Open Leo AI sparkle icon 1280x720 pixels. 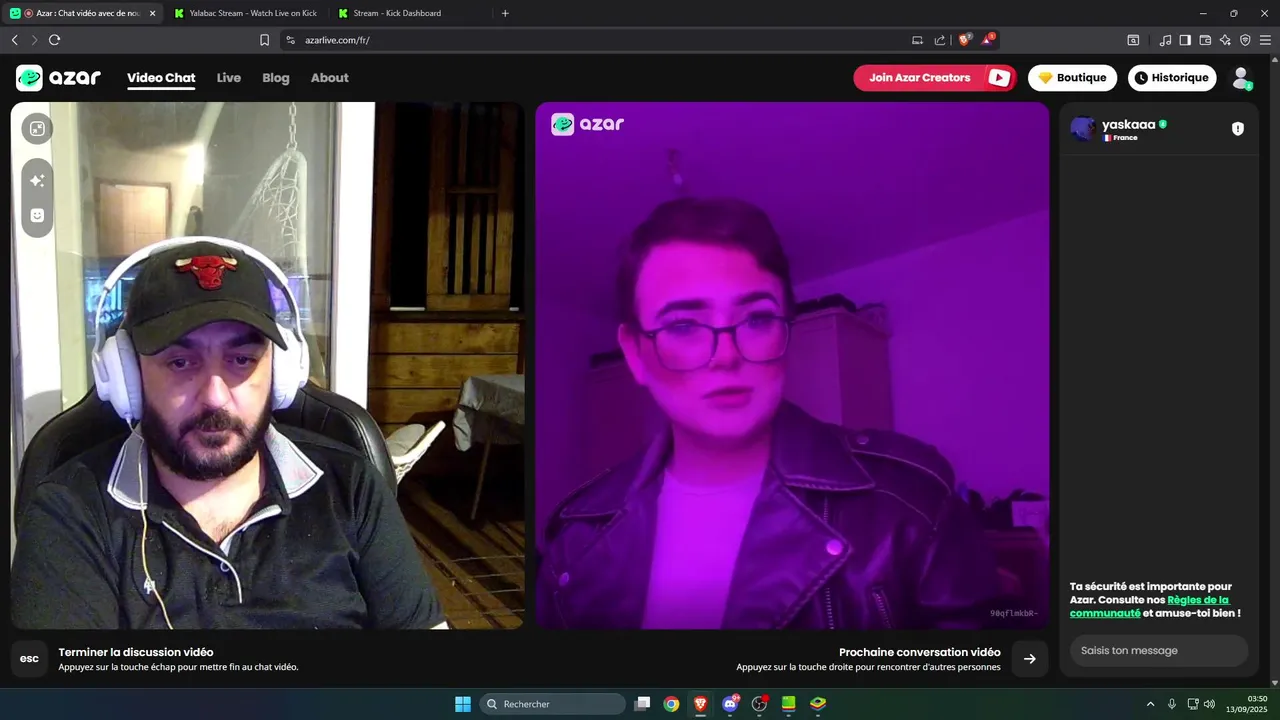1225,40
